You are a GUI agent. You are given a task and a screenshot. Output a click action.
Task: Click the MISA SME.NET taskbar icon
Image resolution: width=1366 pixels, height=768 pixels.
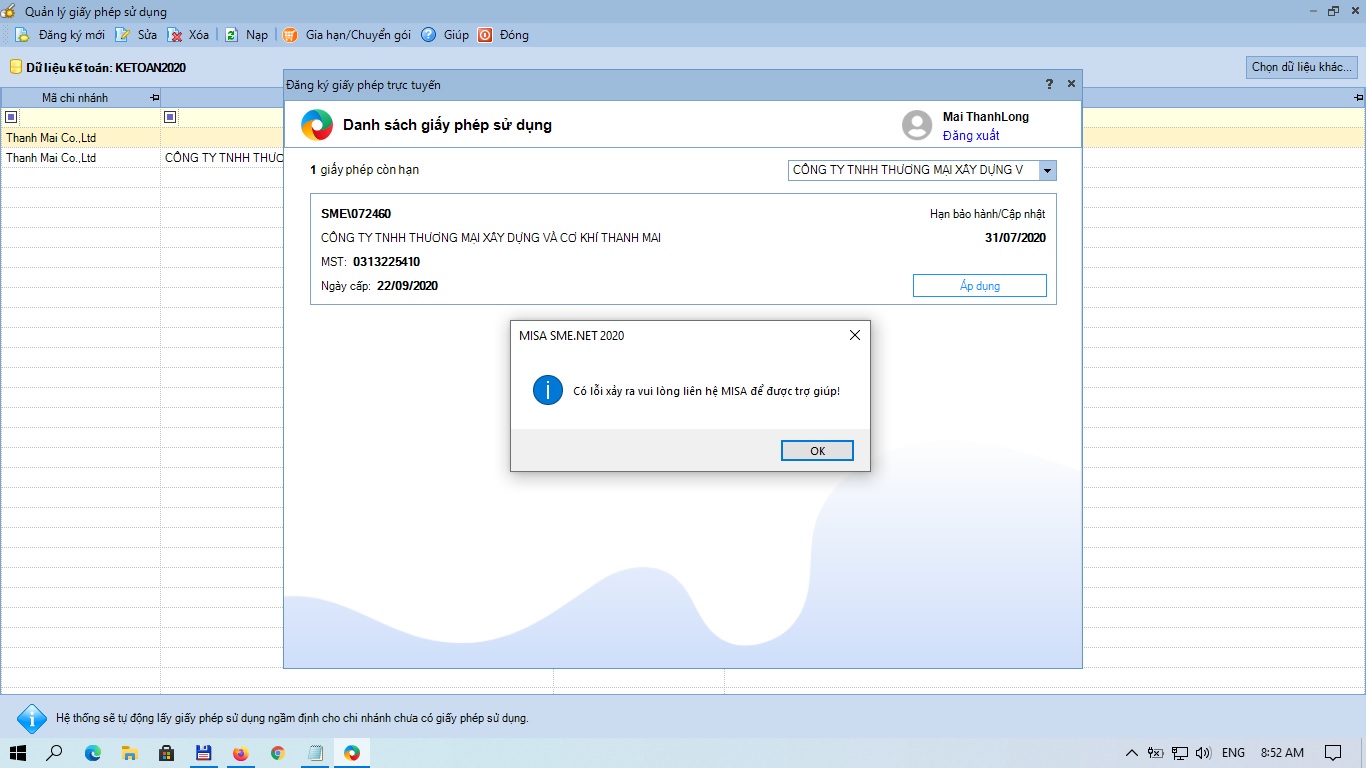point(352,753)
